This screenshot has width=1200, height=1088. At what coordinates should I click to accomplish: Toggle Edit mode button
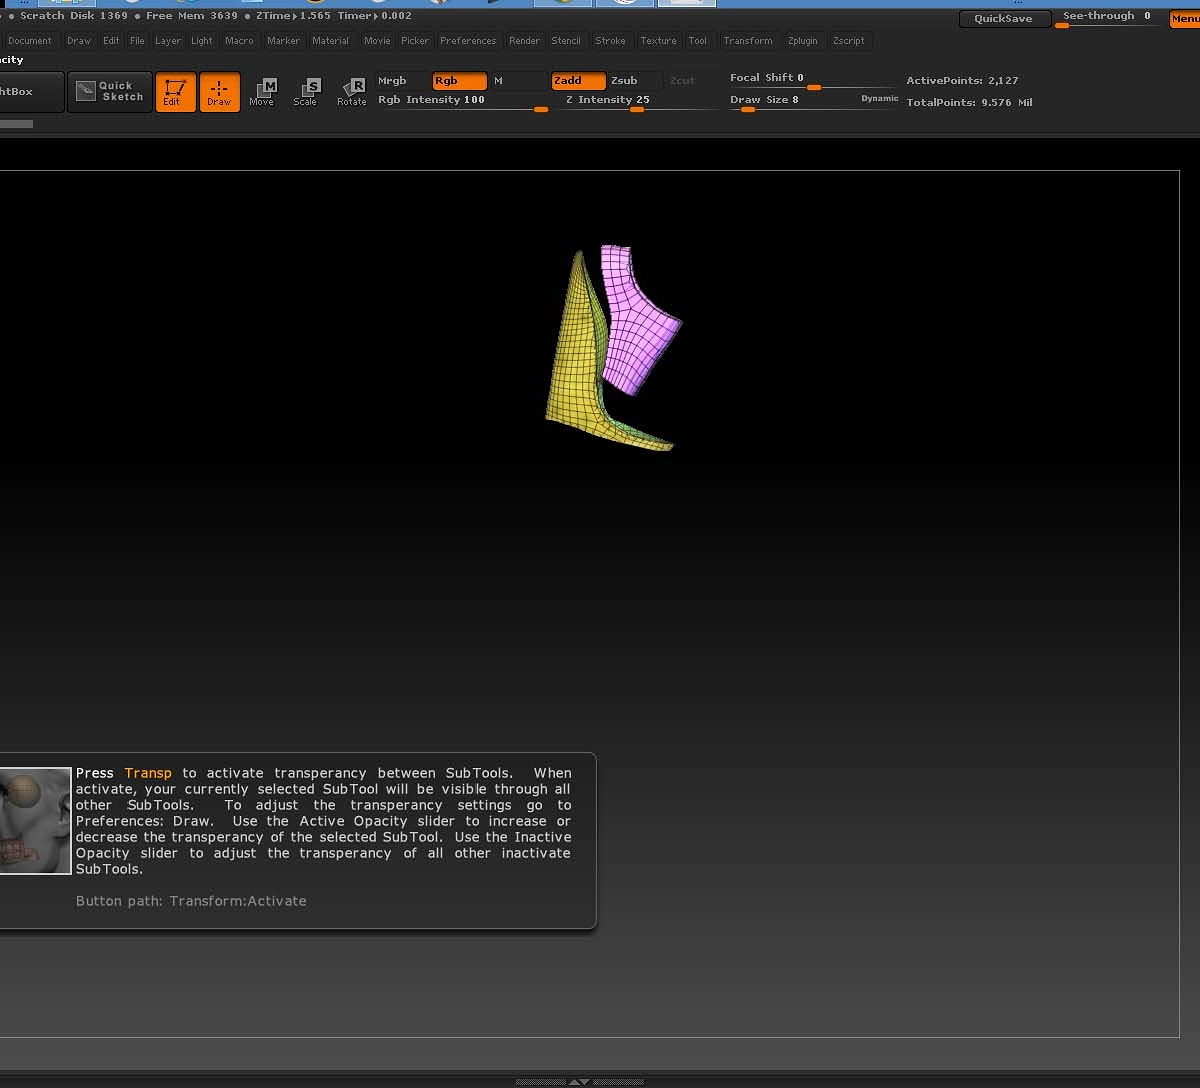(x=175, y=92)
